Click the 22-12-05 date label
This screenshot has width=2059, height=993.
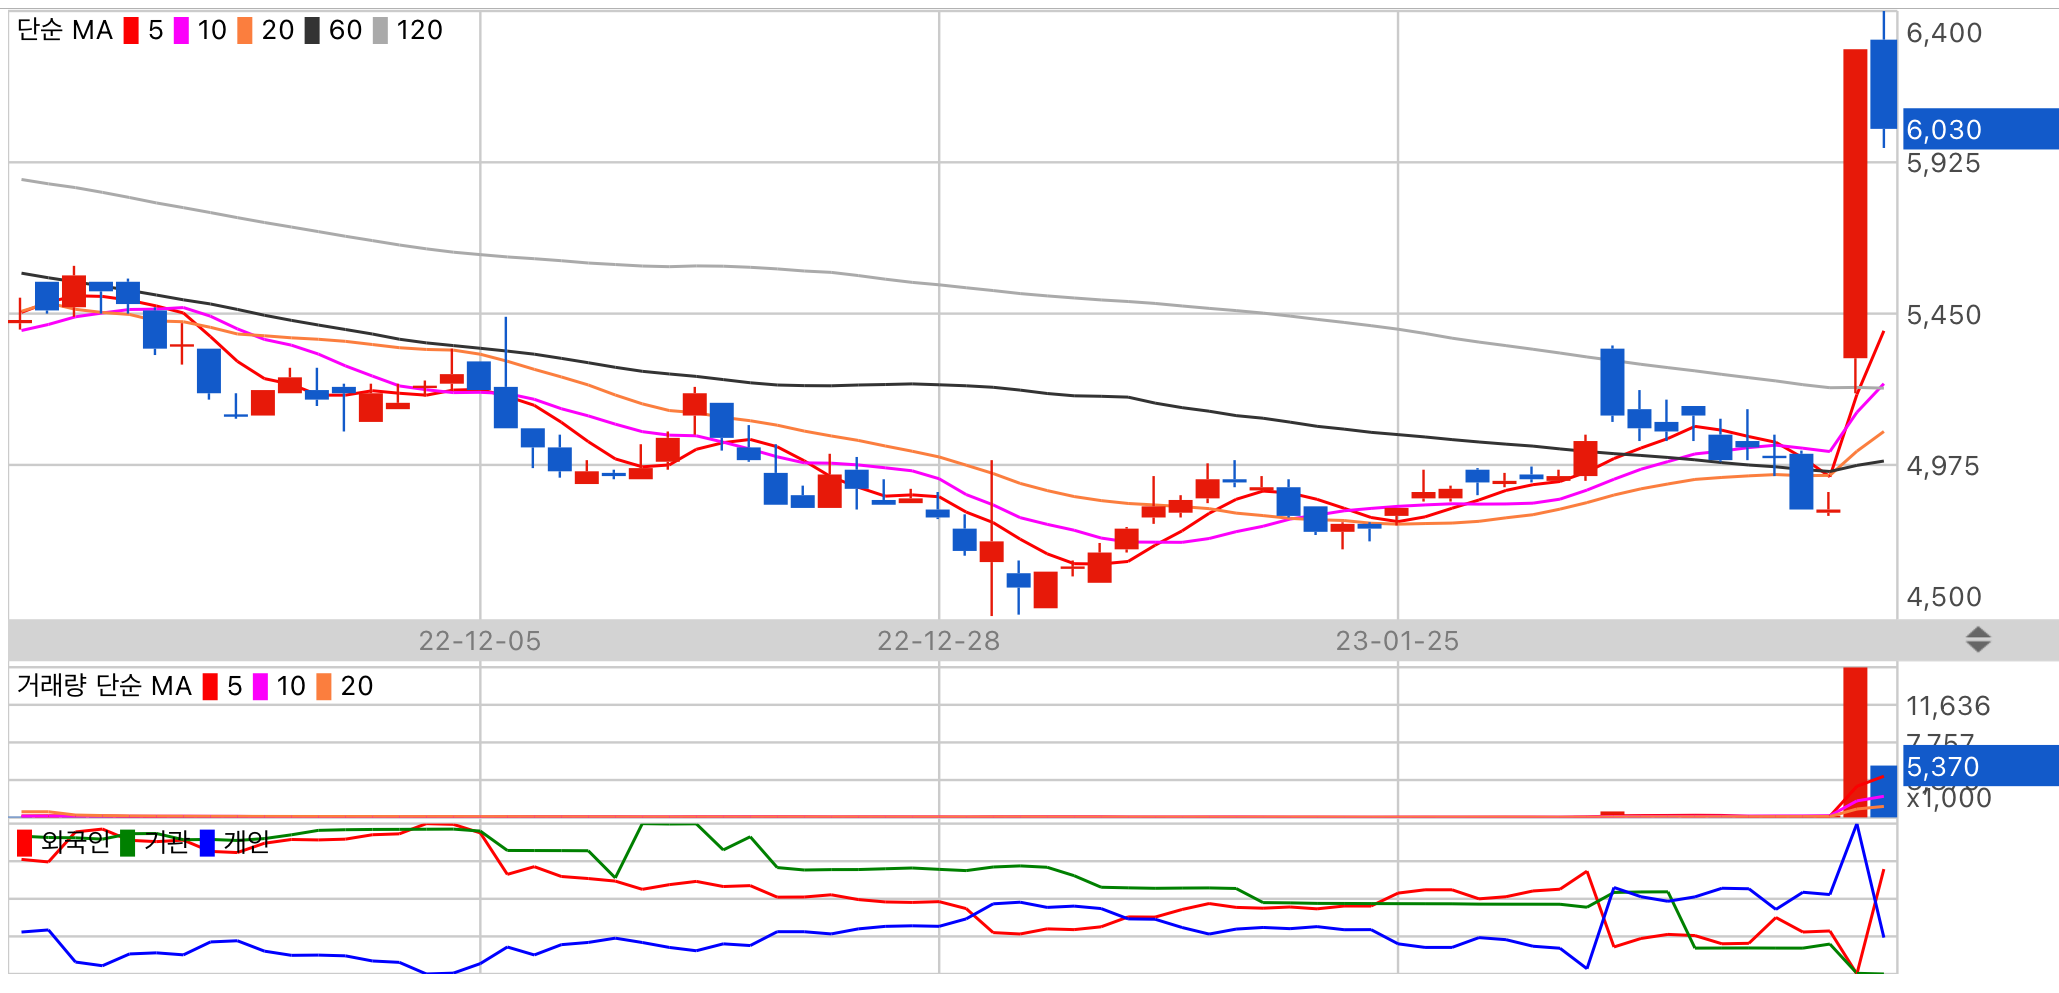coord(480,641)
